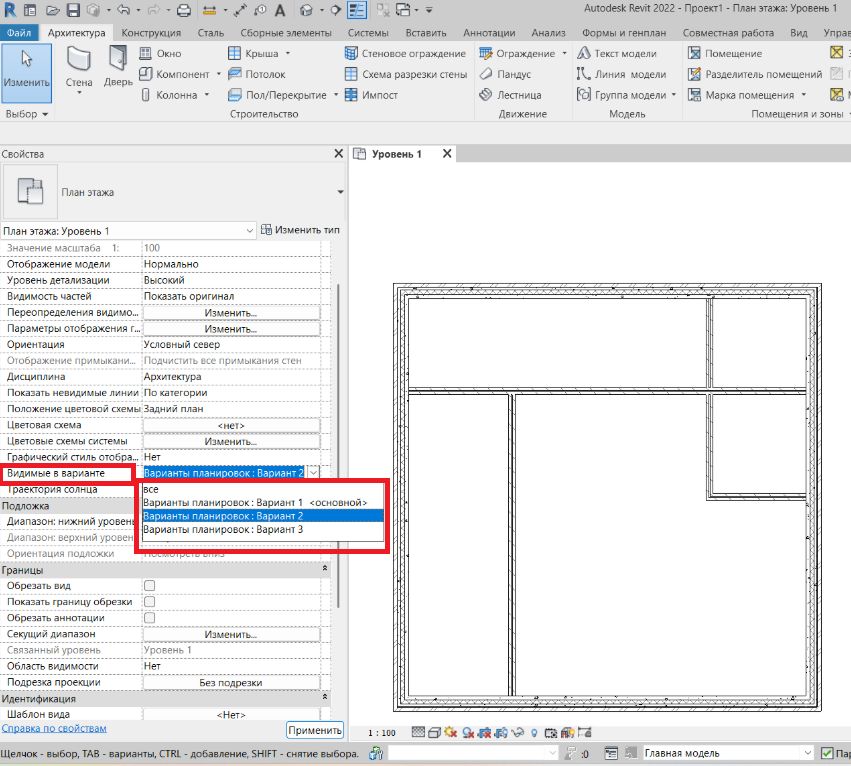Check the Обрезать аннотации option
Screen dimensions: 851x766
pos(150,618)
